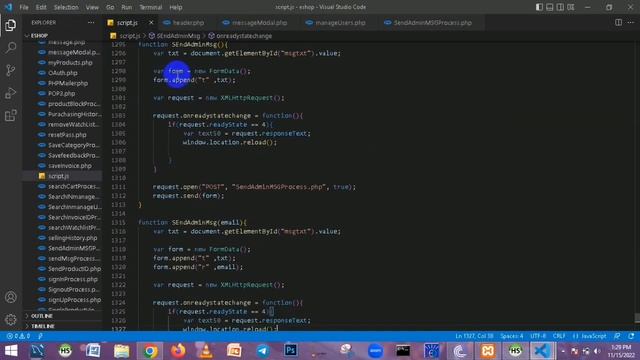Open OAuth.php in explorer
This screenshot has height=360, width=640.
pos(63,73)
